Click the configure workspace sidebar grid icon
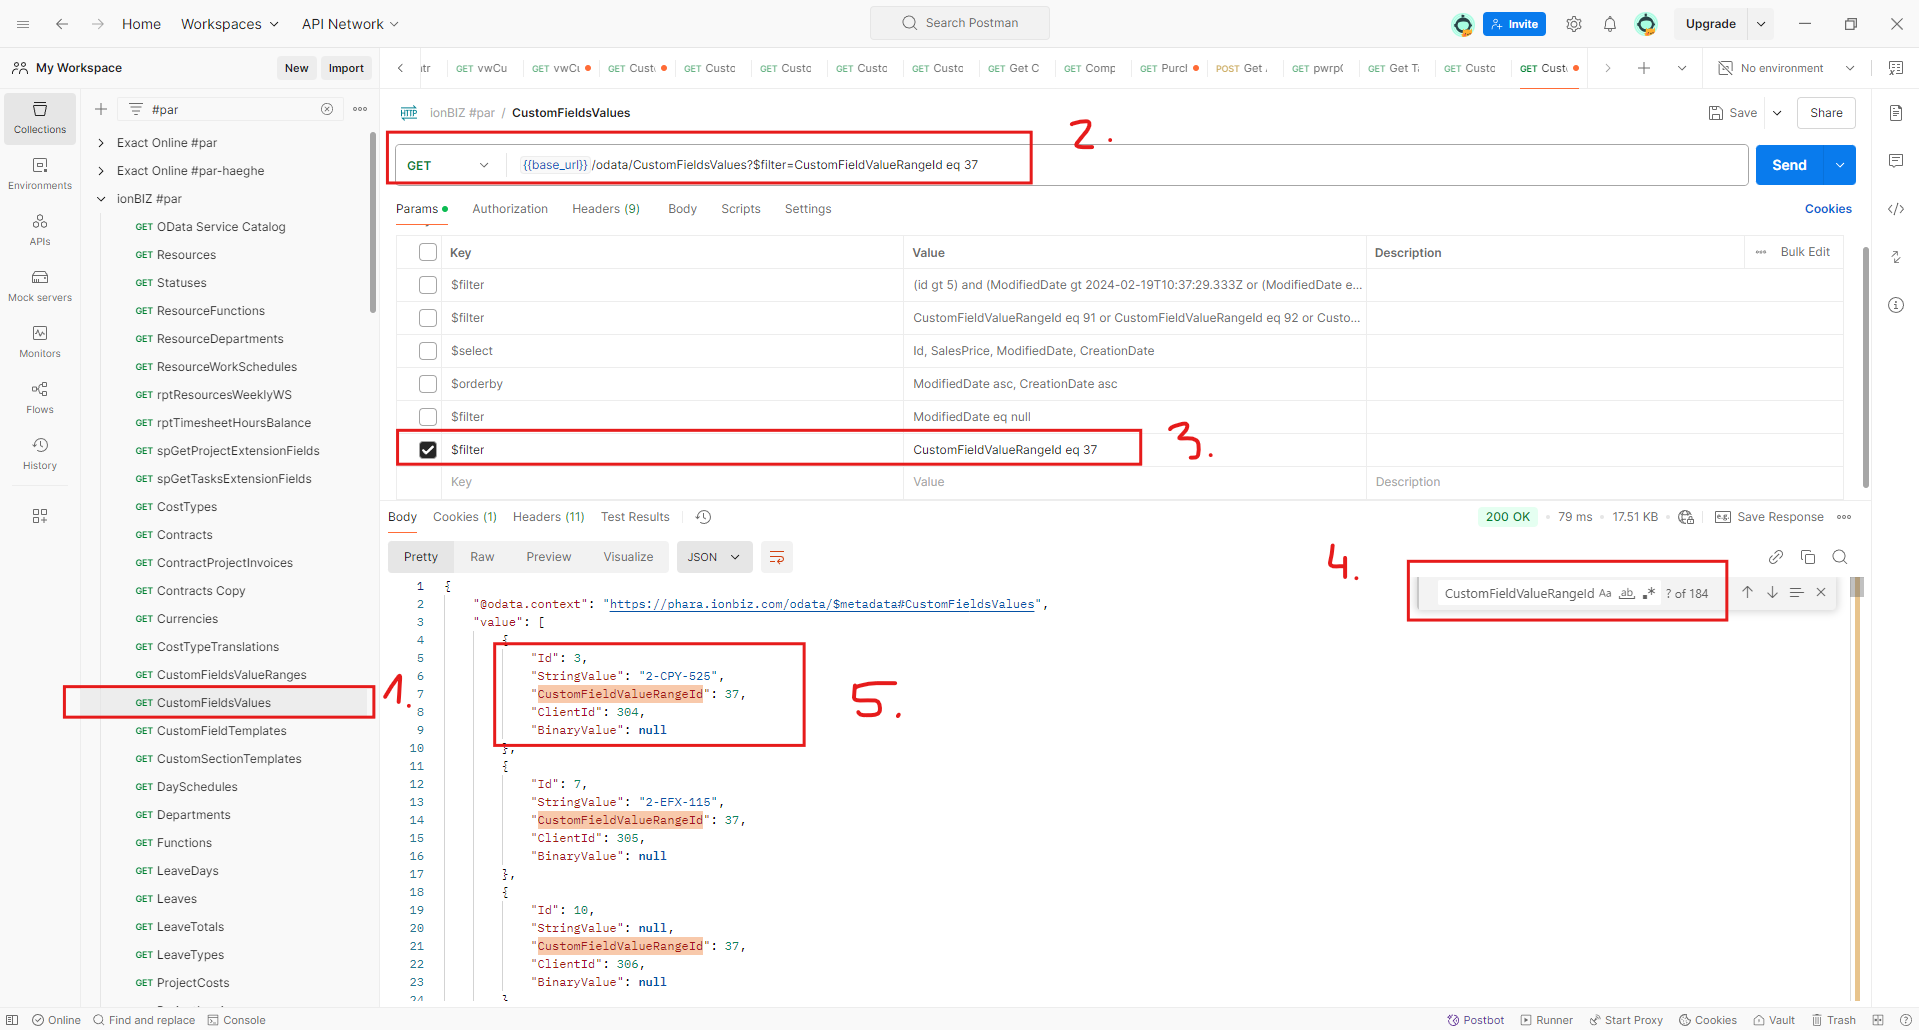The height and width of the screenshot is (1030, 1919). [40, 516]
